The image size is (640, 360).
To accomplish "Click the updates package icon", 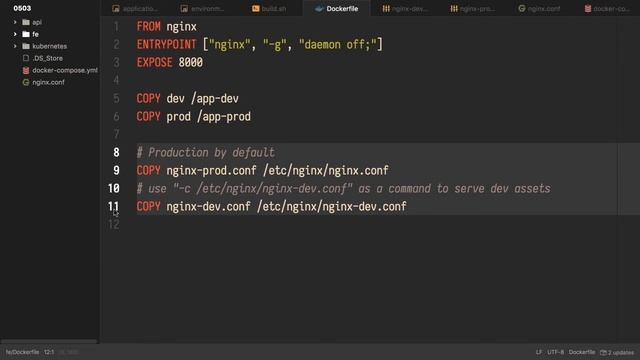I will [x=603, y=352].
